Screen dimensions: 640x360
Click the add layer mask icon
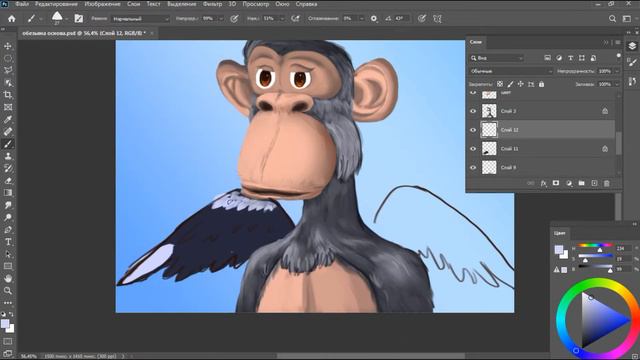(x=556, y=184)
